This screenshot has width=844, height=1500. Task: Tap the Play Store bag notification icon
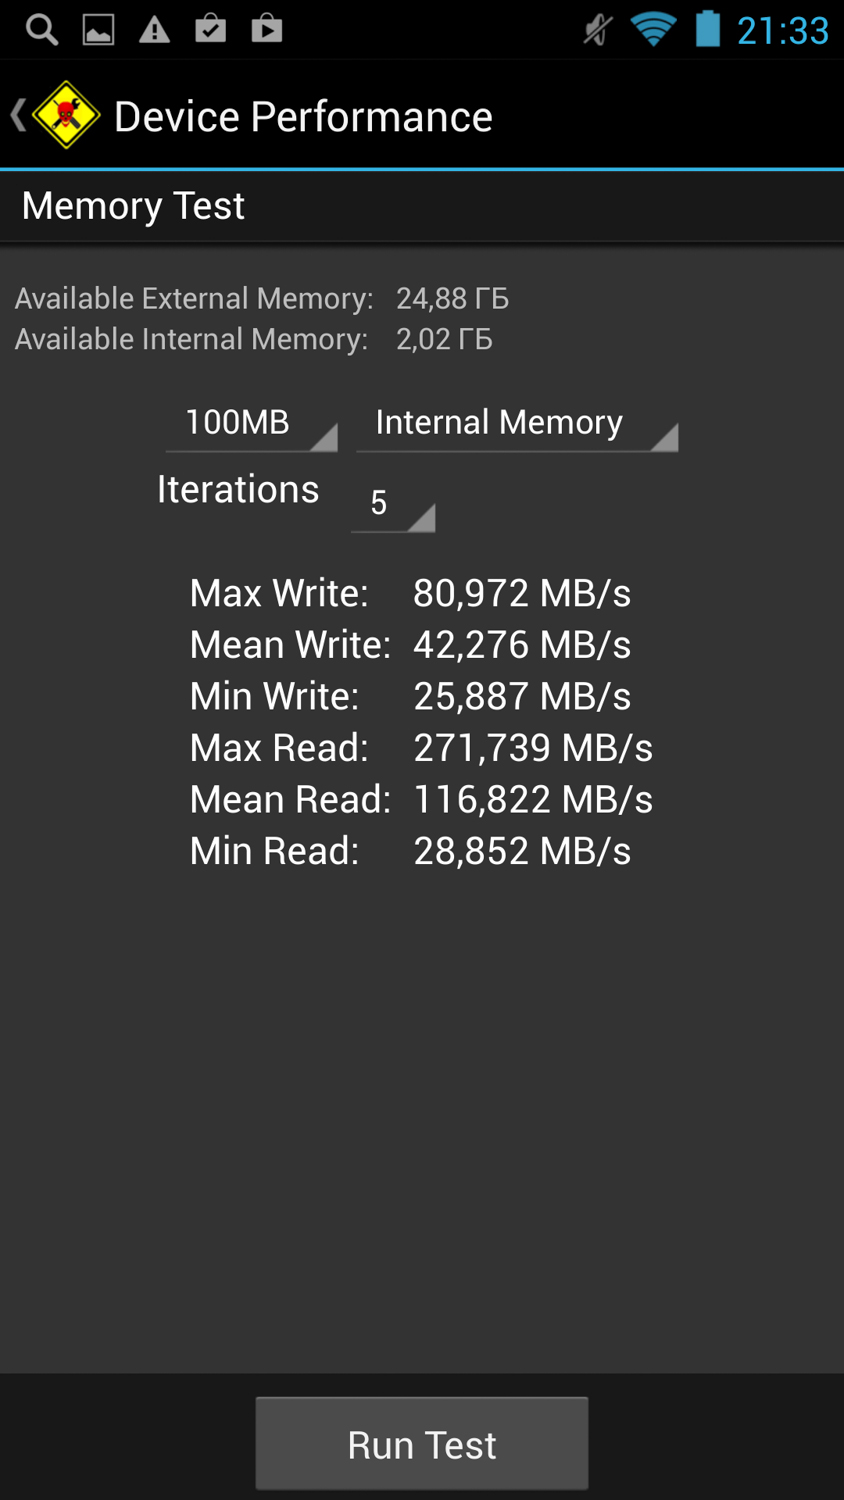[x=266, y=28]
